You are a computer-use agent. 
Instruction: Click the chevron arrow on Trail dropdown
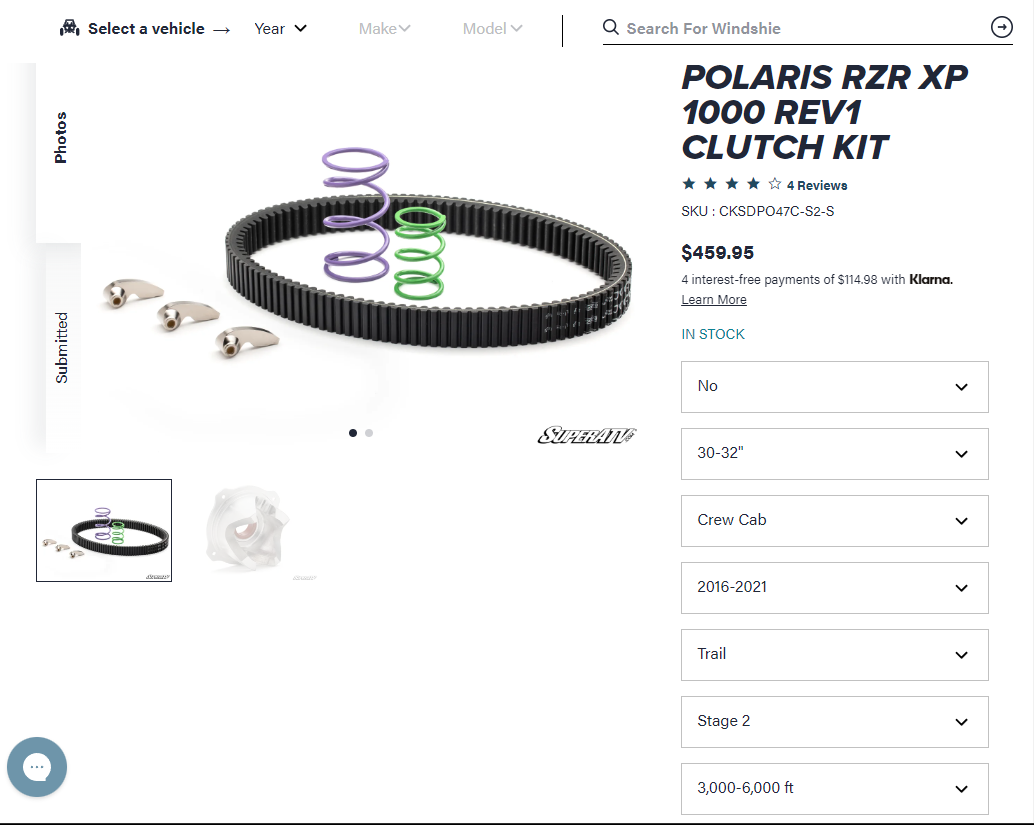[961, 655]
